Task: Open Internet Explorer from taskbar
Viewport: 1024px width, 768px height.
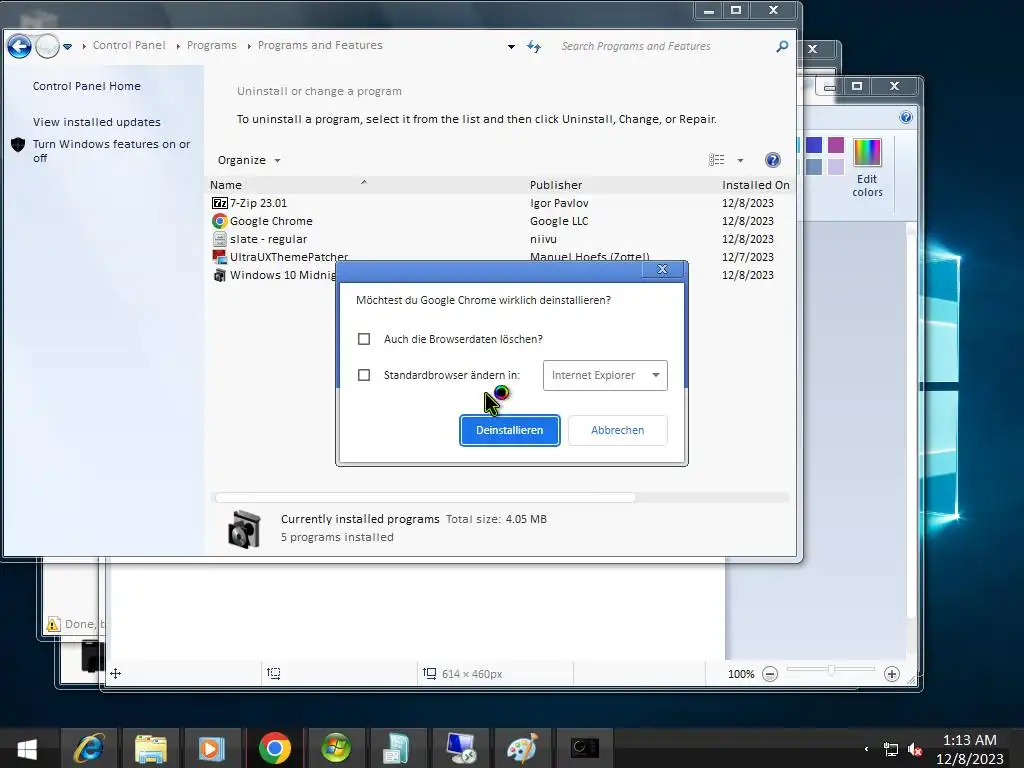Action: point(89,748)
